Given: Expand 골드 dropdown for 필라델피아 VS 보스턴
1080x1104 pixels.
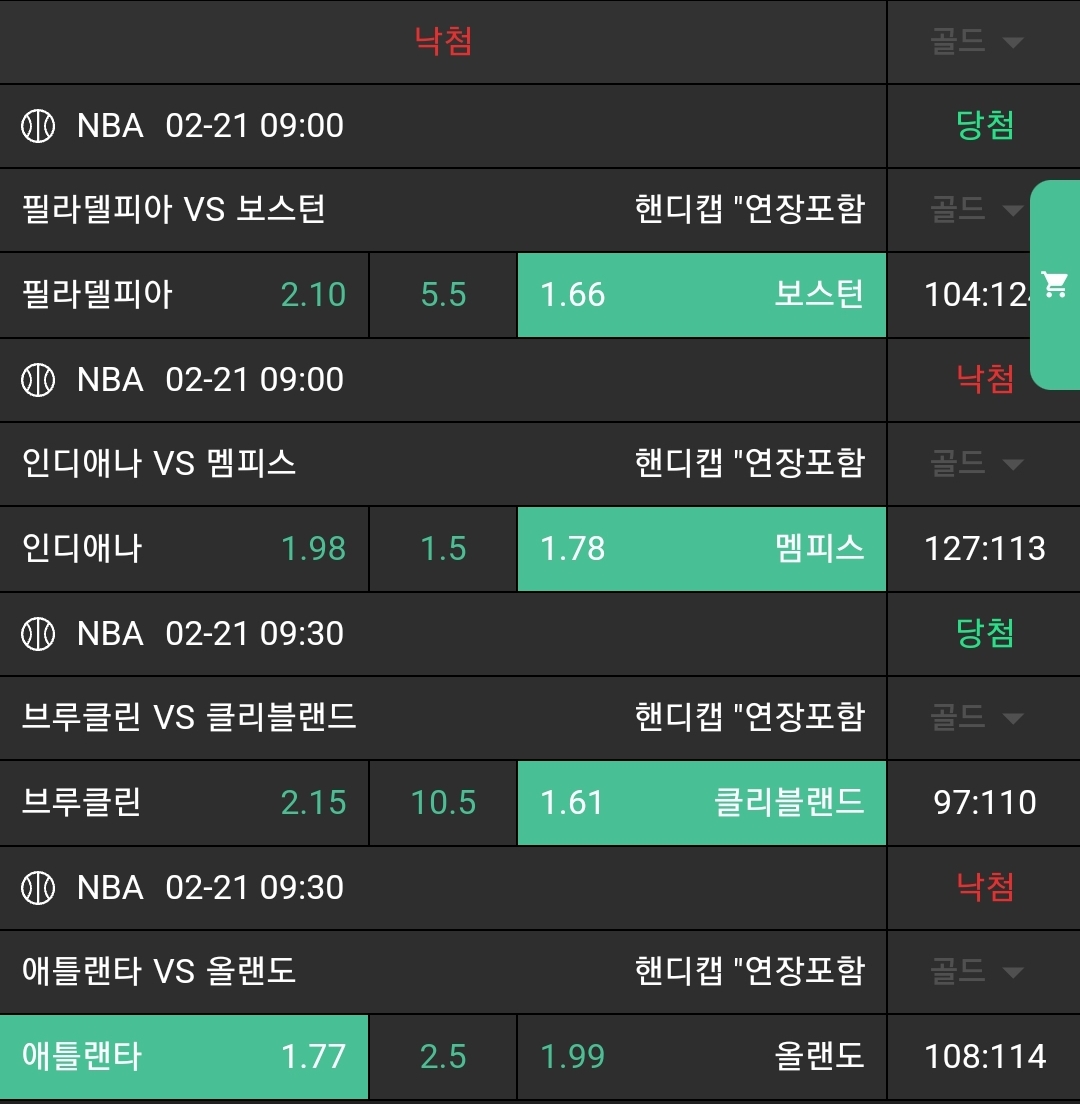Looking at the screenshot, I should [x=977, y=210].
